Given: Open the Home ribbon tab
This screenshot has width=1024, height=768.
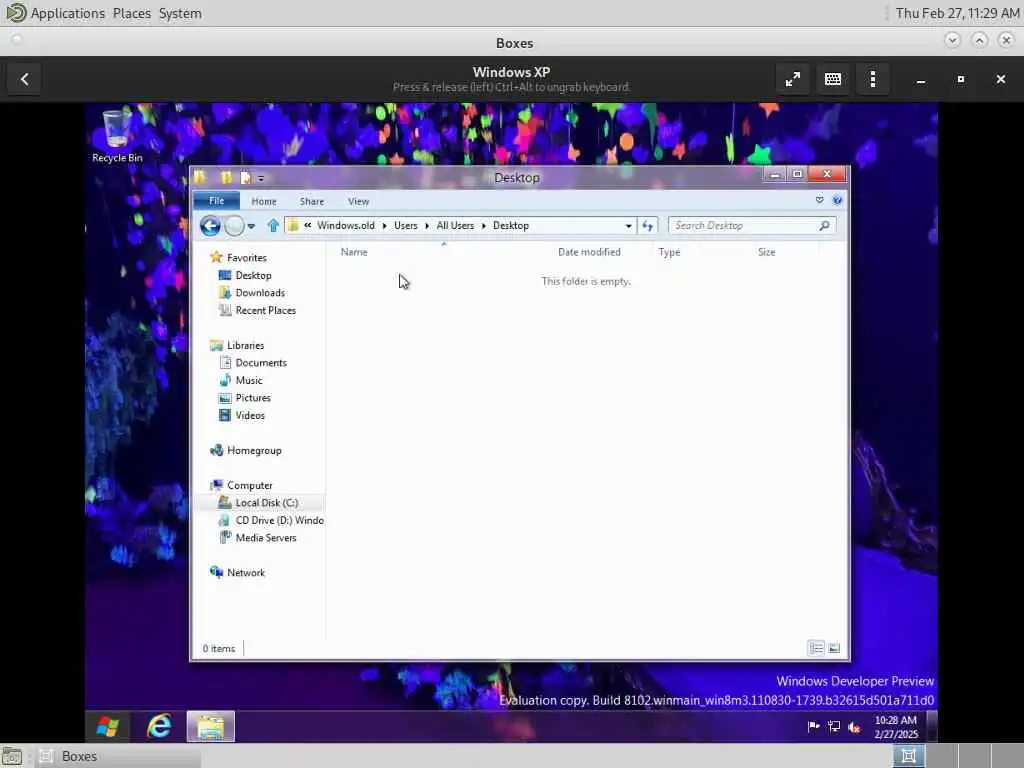Looking at the screenshot, I should 264,202.
